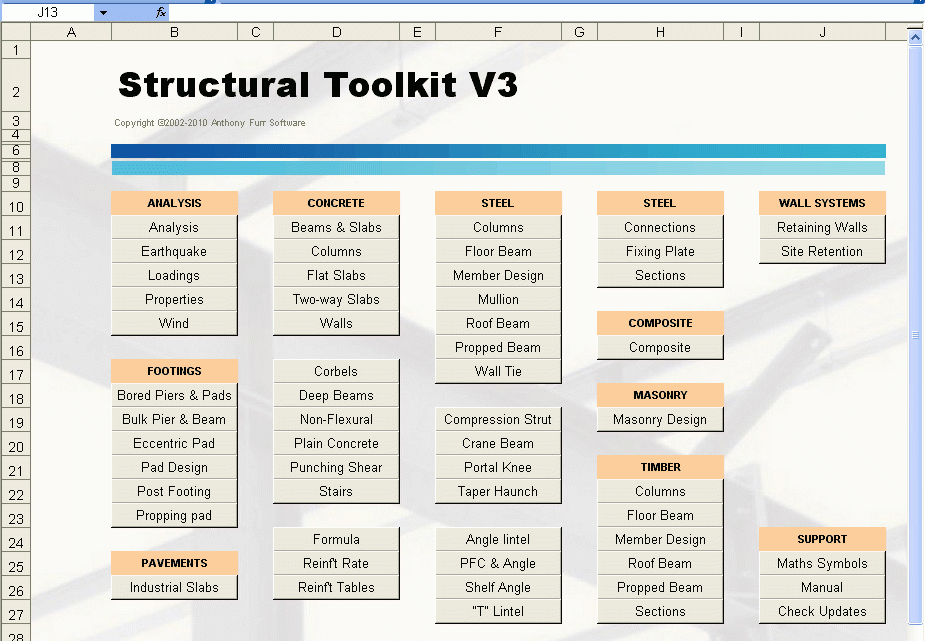925x641 pixels.
Task: Open the Two-way Slabs button
Action: click(x=336, y=300)
